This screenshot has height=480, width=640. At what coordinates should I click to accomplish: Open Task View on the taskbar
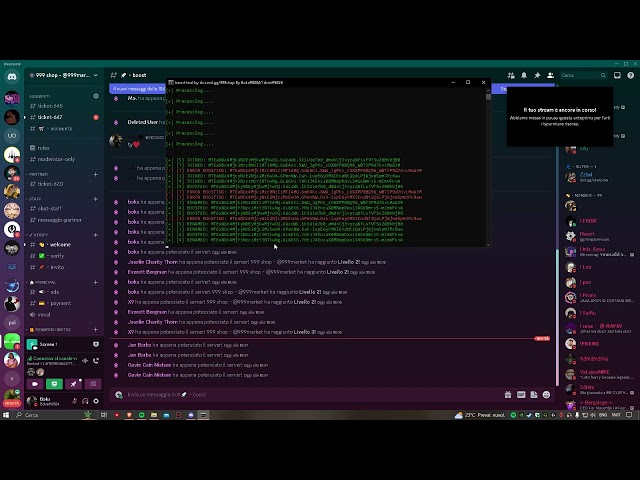pos(104,415)
